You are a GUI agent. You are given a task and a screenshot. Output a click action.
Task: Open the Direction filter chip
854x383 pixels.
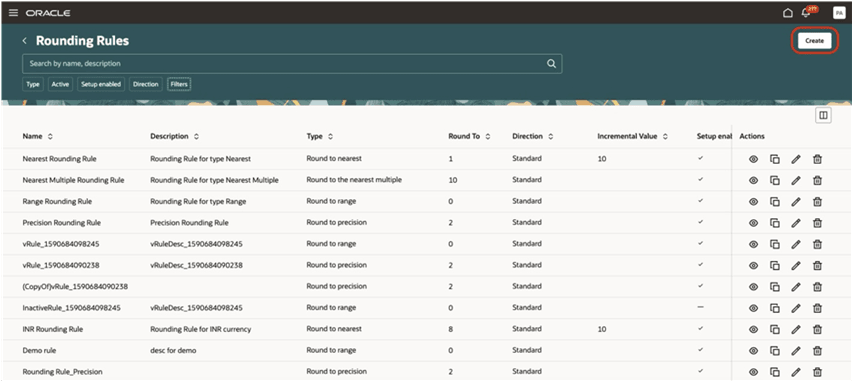pos(145,84)
